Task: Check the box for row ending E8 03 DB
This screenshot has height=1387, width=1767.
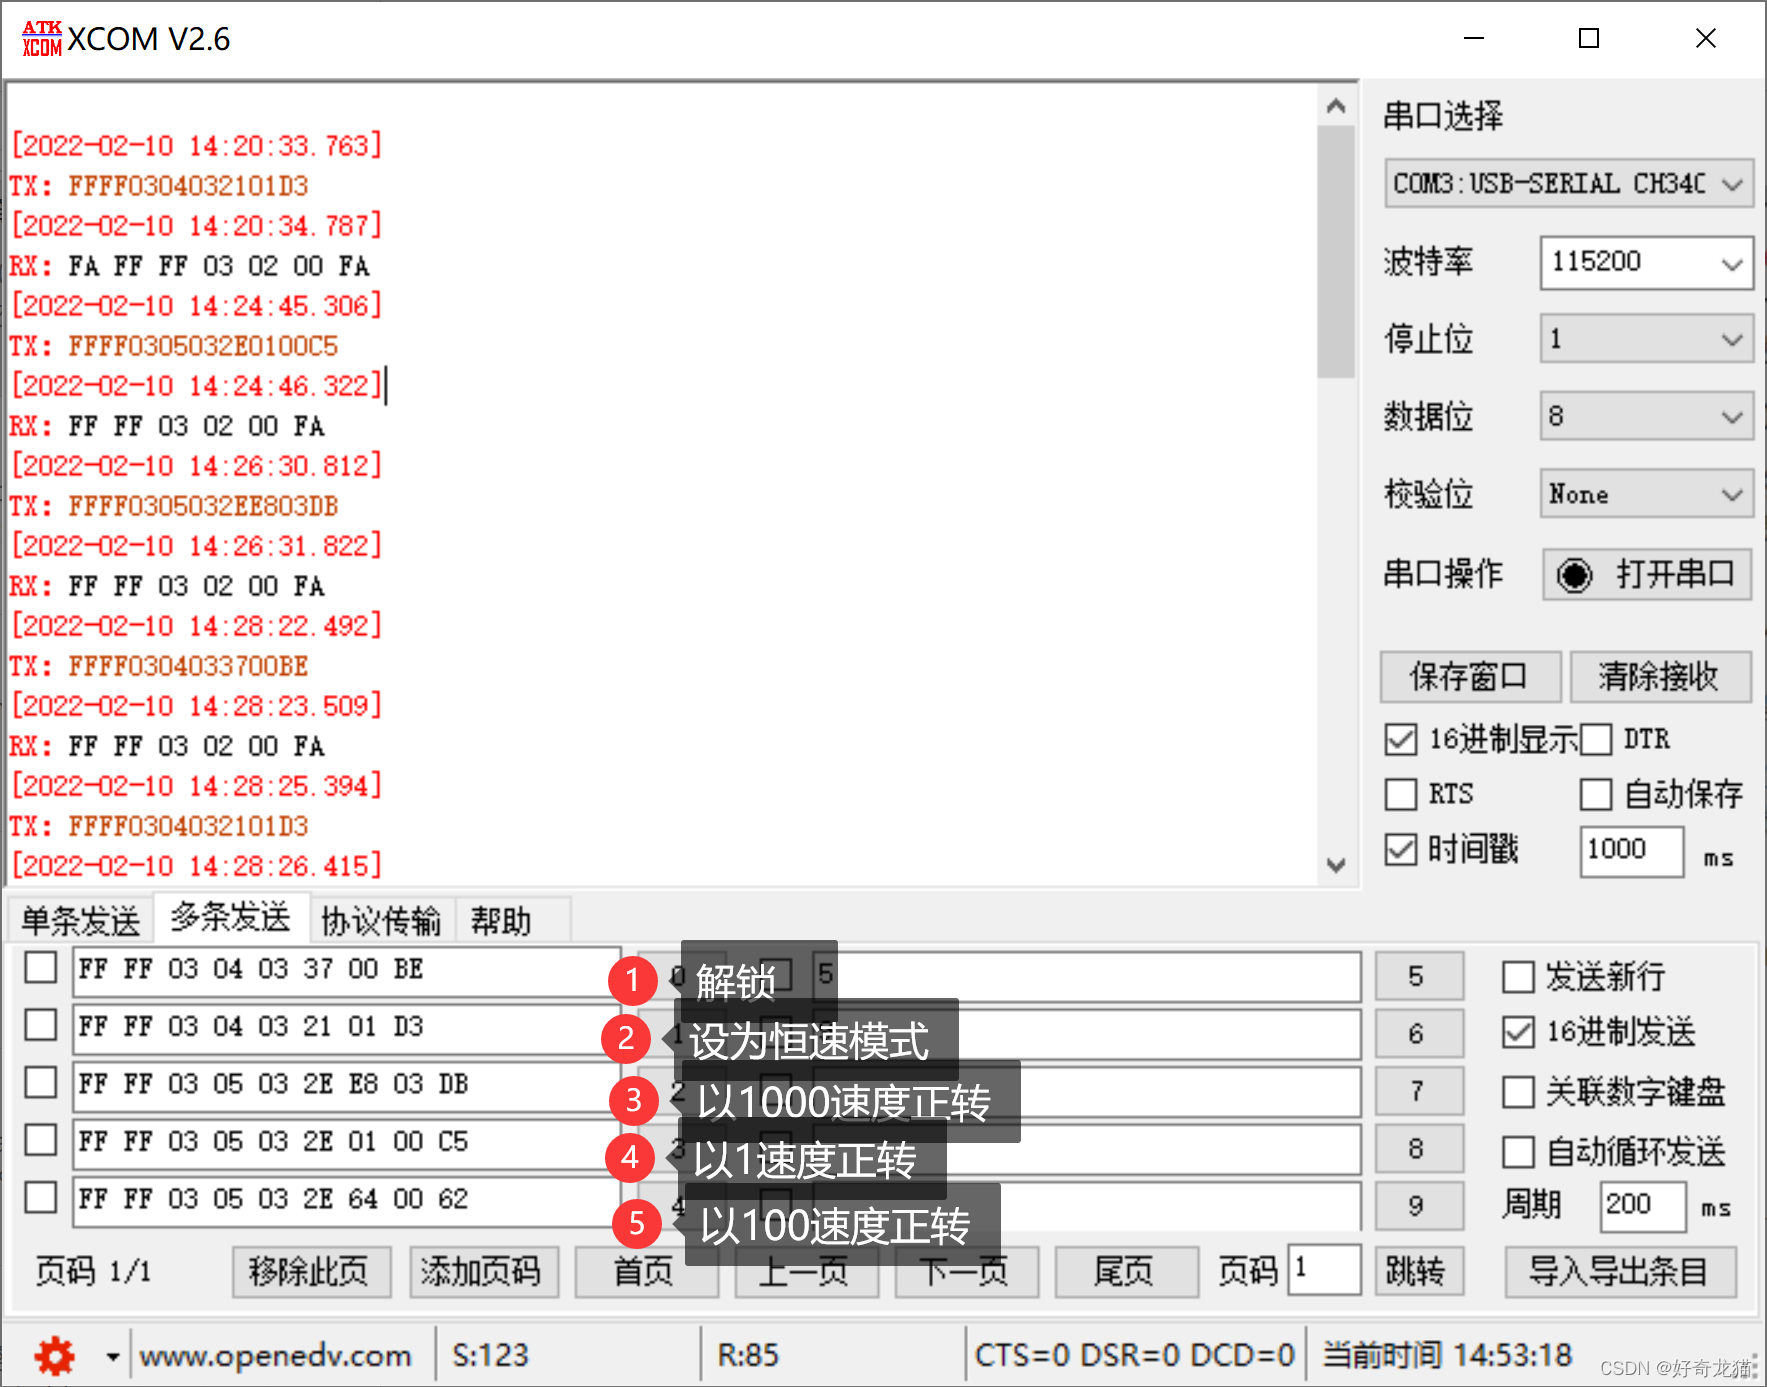Action: coord(41,1082)
